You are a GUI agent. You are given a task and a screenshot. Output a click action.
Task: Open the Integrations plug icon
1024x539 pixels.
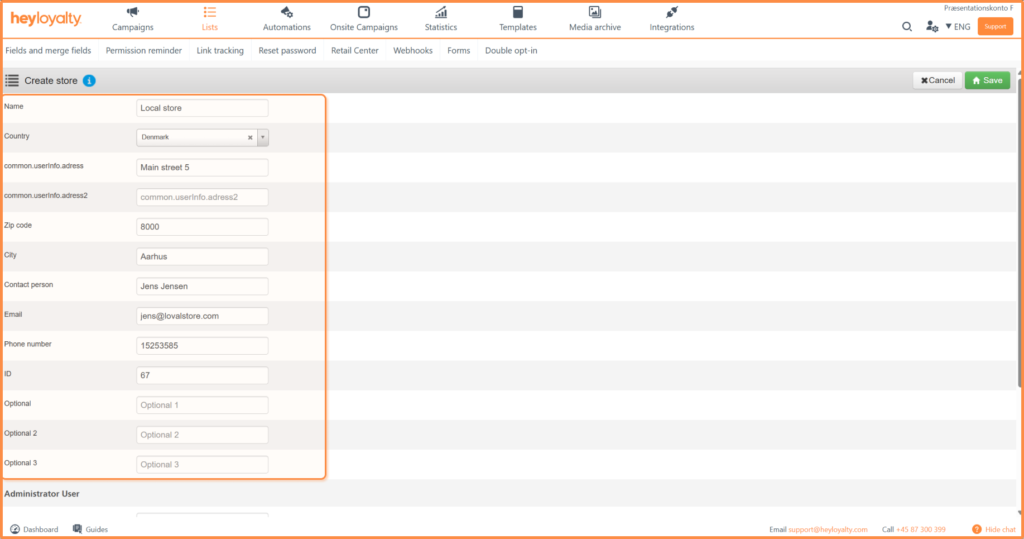(x=671, y=12)
